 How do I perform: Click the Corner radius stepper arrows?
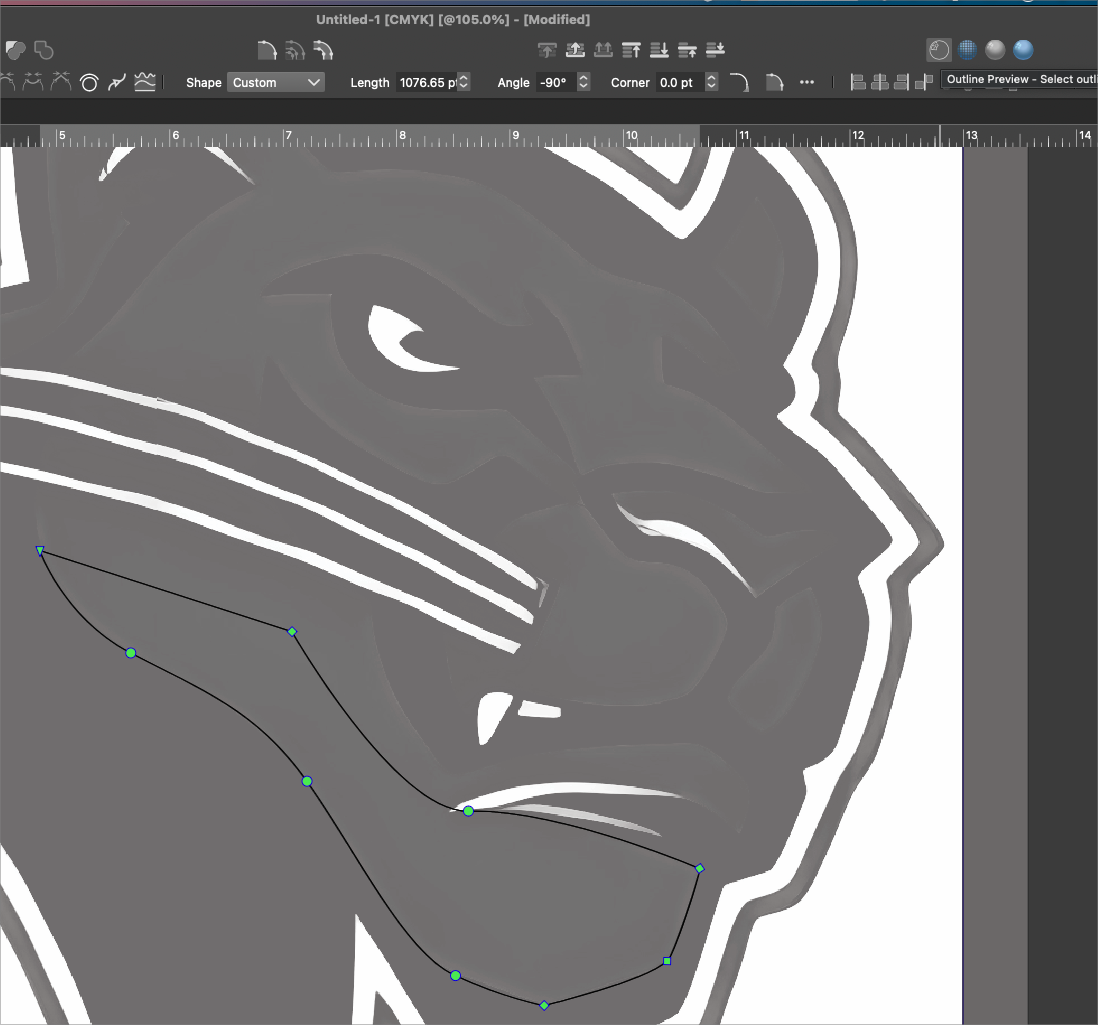click(x=711, y=83)
